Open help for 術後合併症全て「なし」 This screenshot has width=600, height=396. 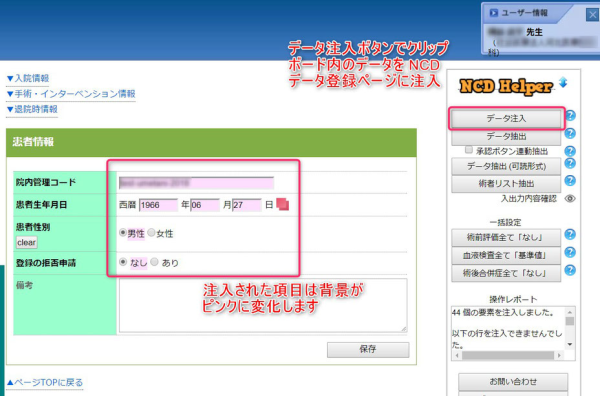pos(570,270)
